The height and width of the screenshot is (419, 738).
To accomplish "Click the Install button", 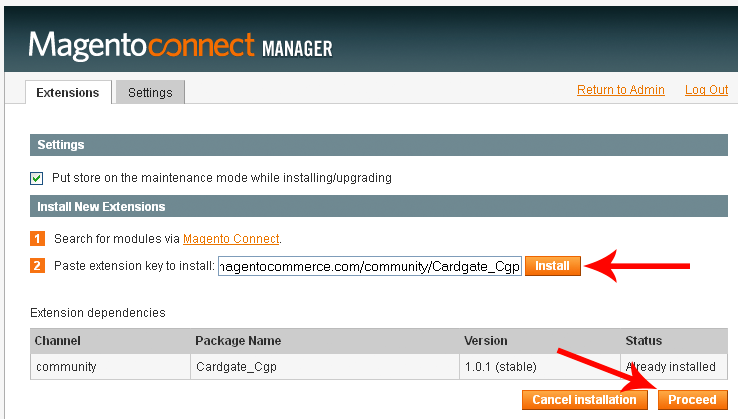I will (x=553, y=266).
